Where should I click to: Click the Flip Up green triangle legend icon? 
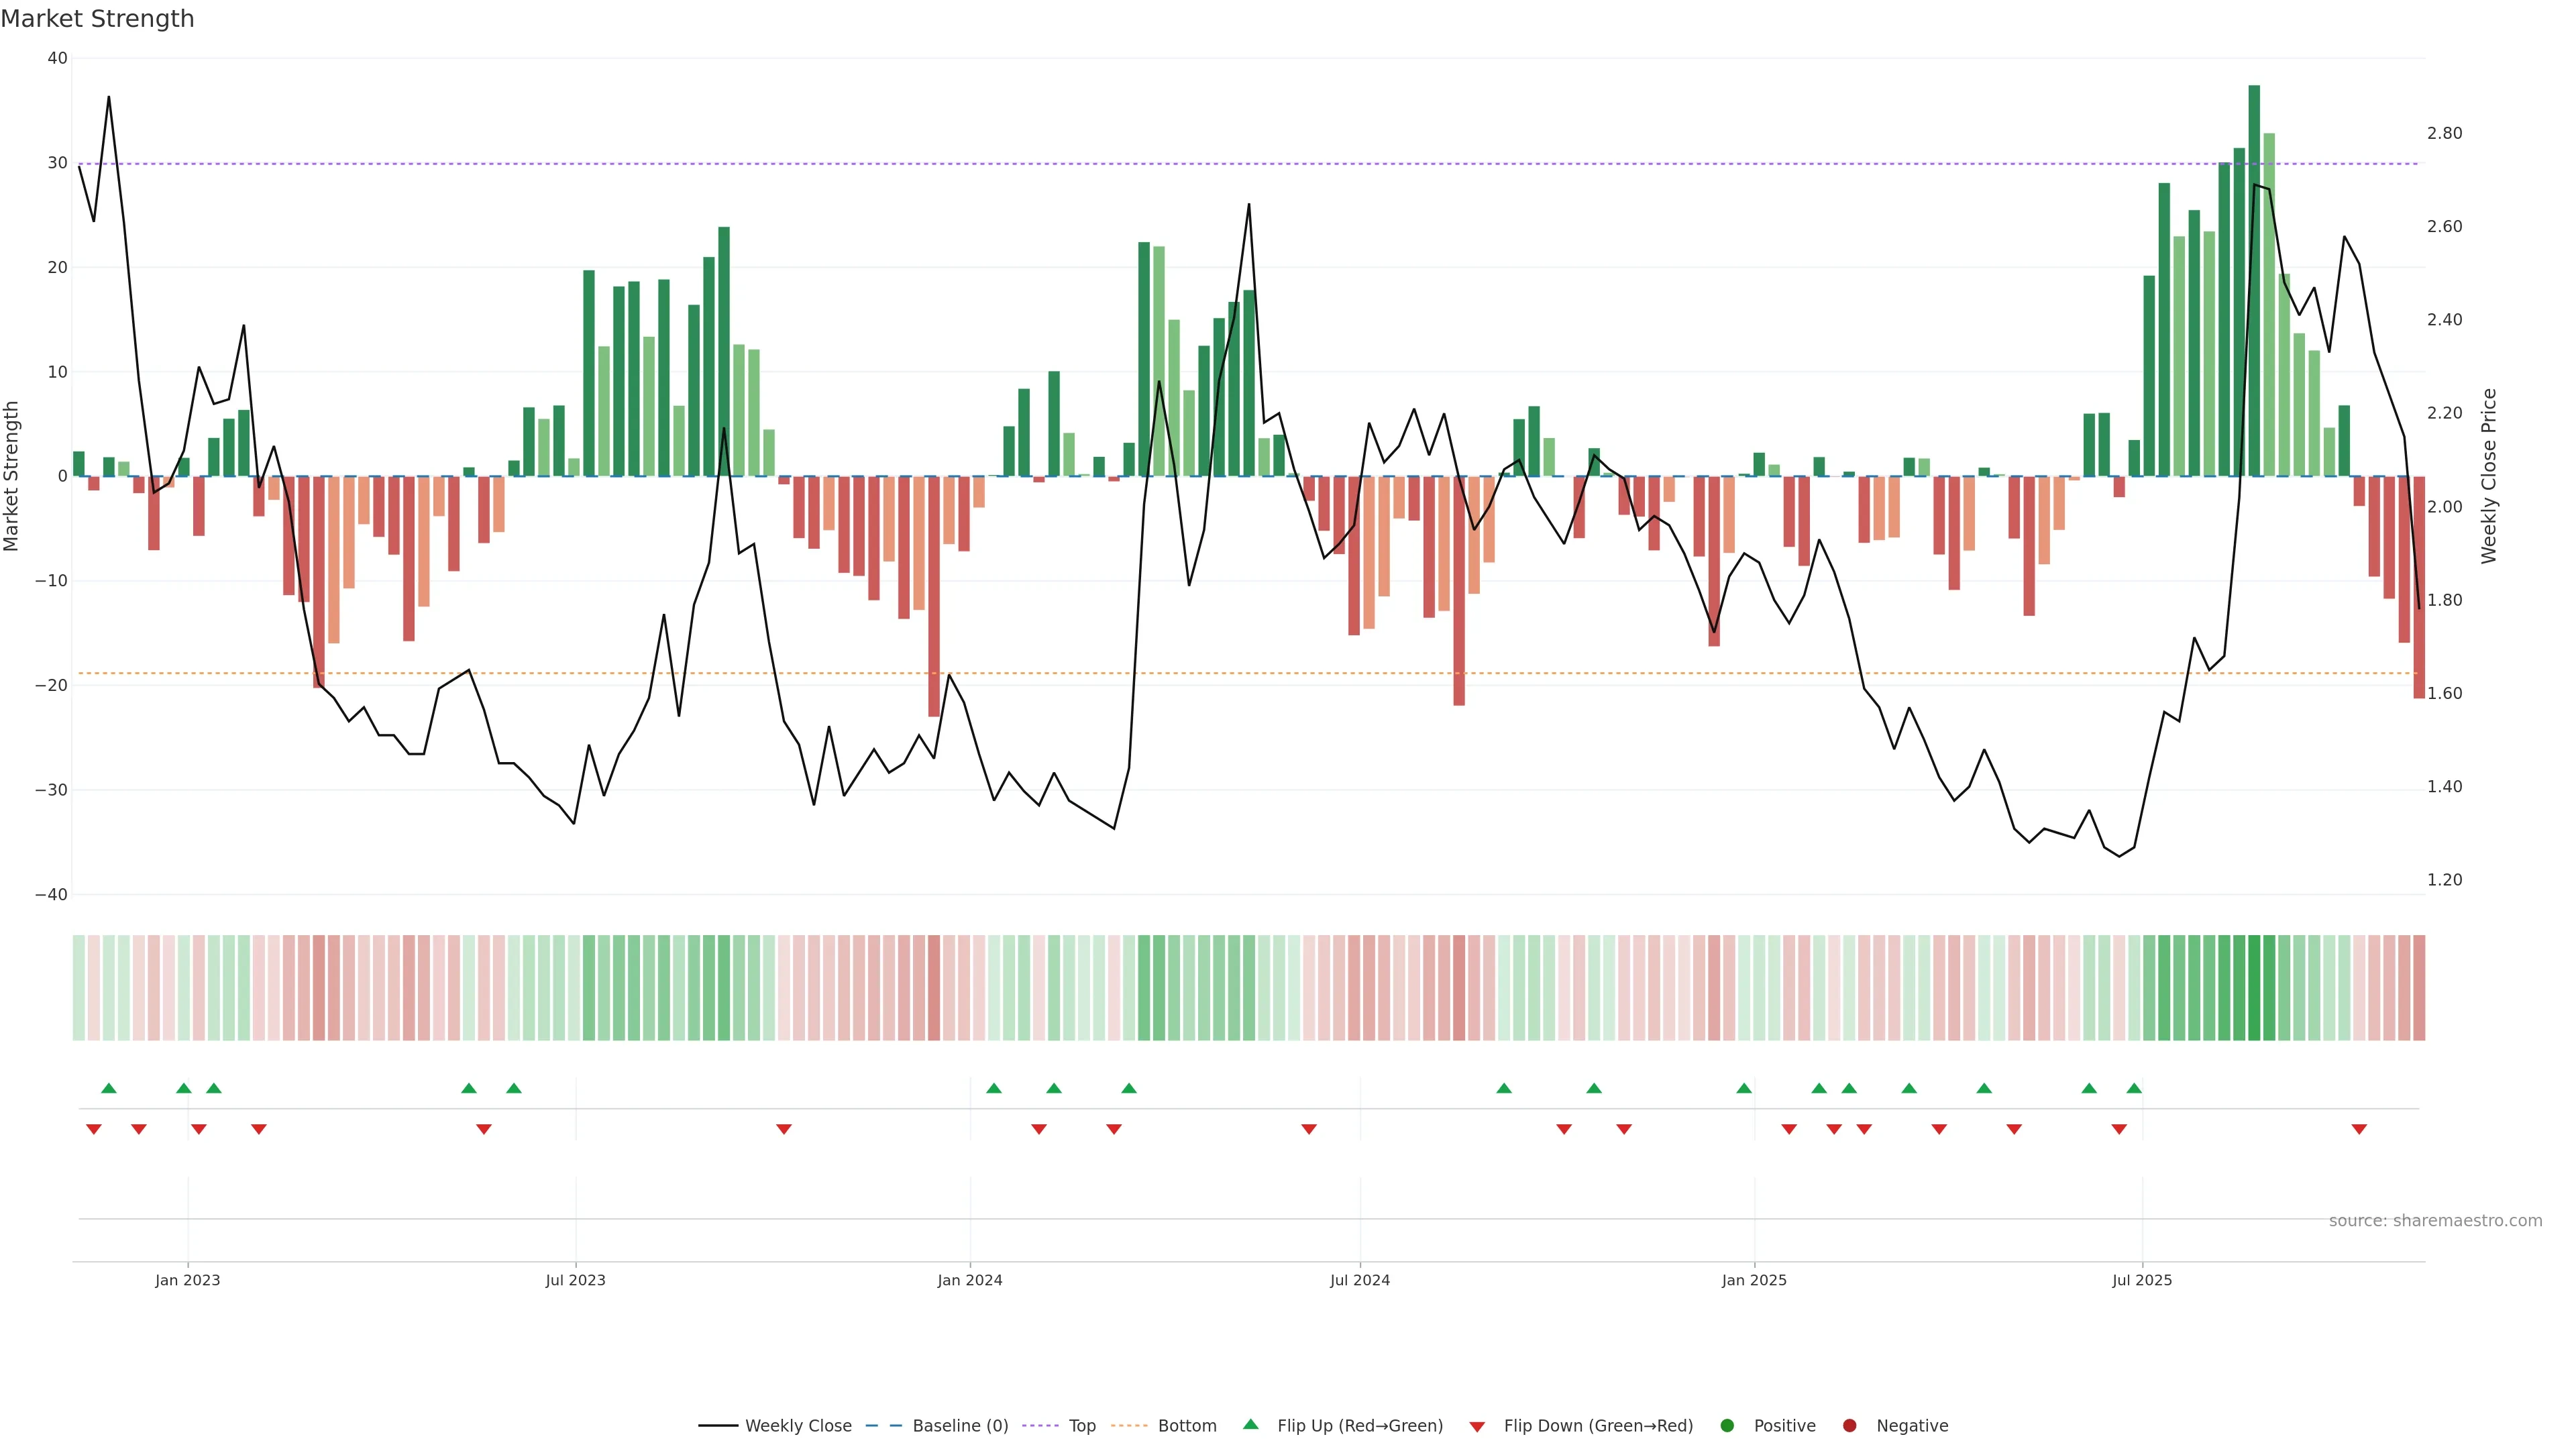point(1250,1425)
